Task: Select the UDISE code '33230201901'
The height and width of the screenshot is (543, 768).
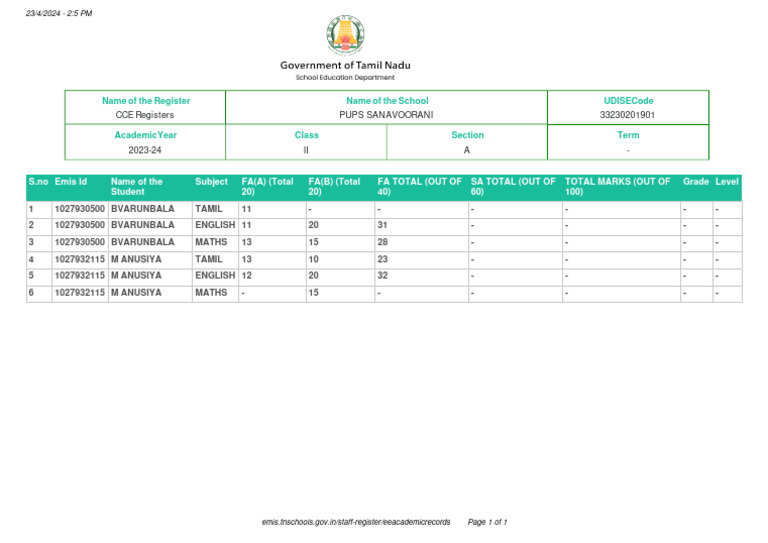Action: click(627, 115)
